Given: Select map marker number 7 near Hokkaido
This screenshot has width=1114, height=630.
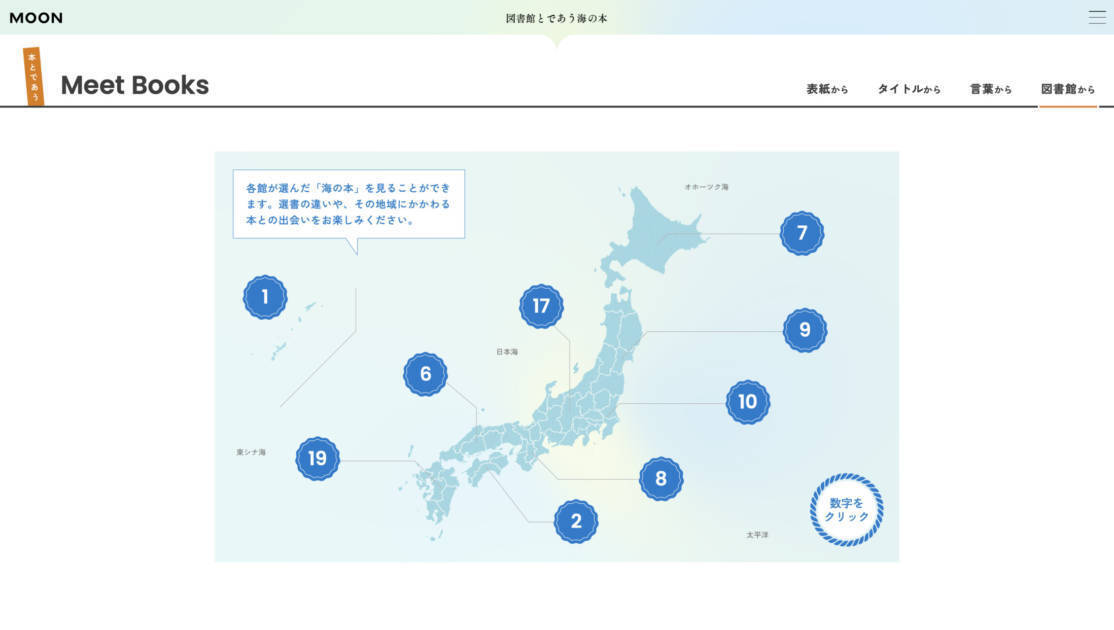Looking at the screenshot, I should coord(801,233).
